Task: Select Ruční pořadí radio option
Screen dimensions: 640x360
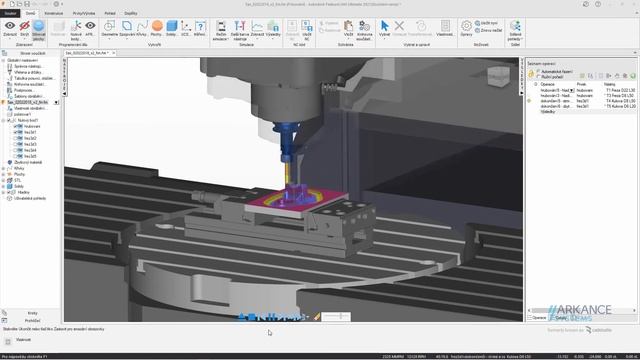Action: click(x=538, y=77)
